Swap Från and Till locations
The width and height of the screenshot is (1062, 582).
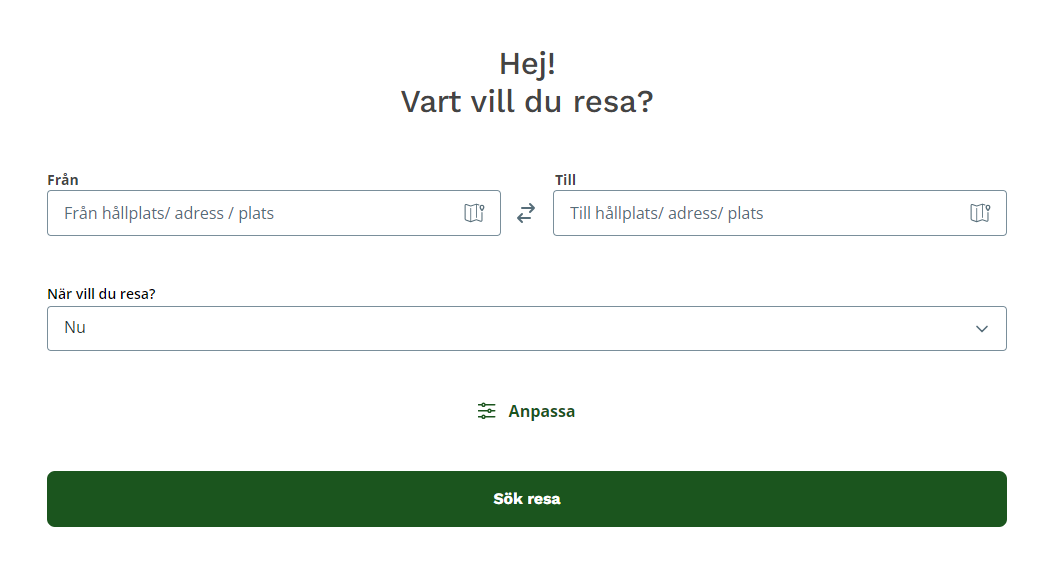526,213
